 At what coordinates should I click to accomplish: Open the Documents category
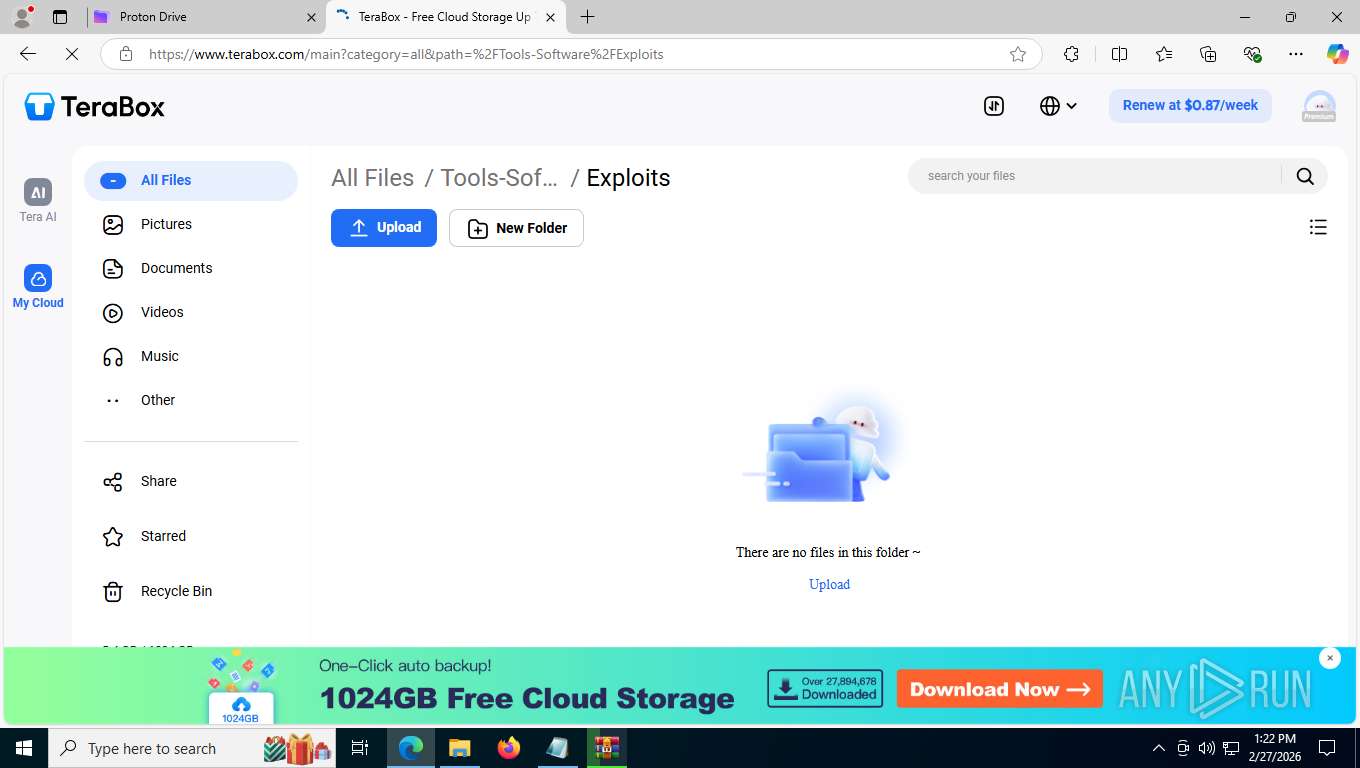tap(191, 268)
